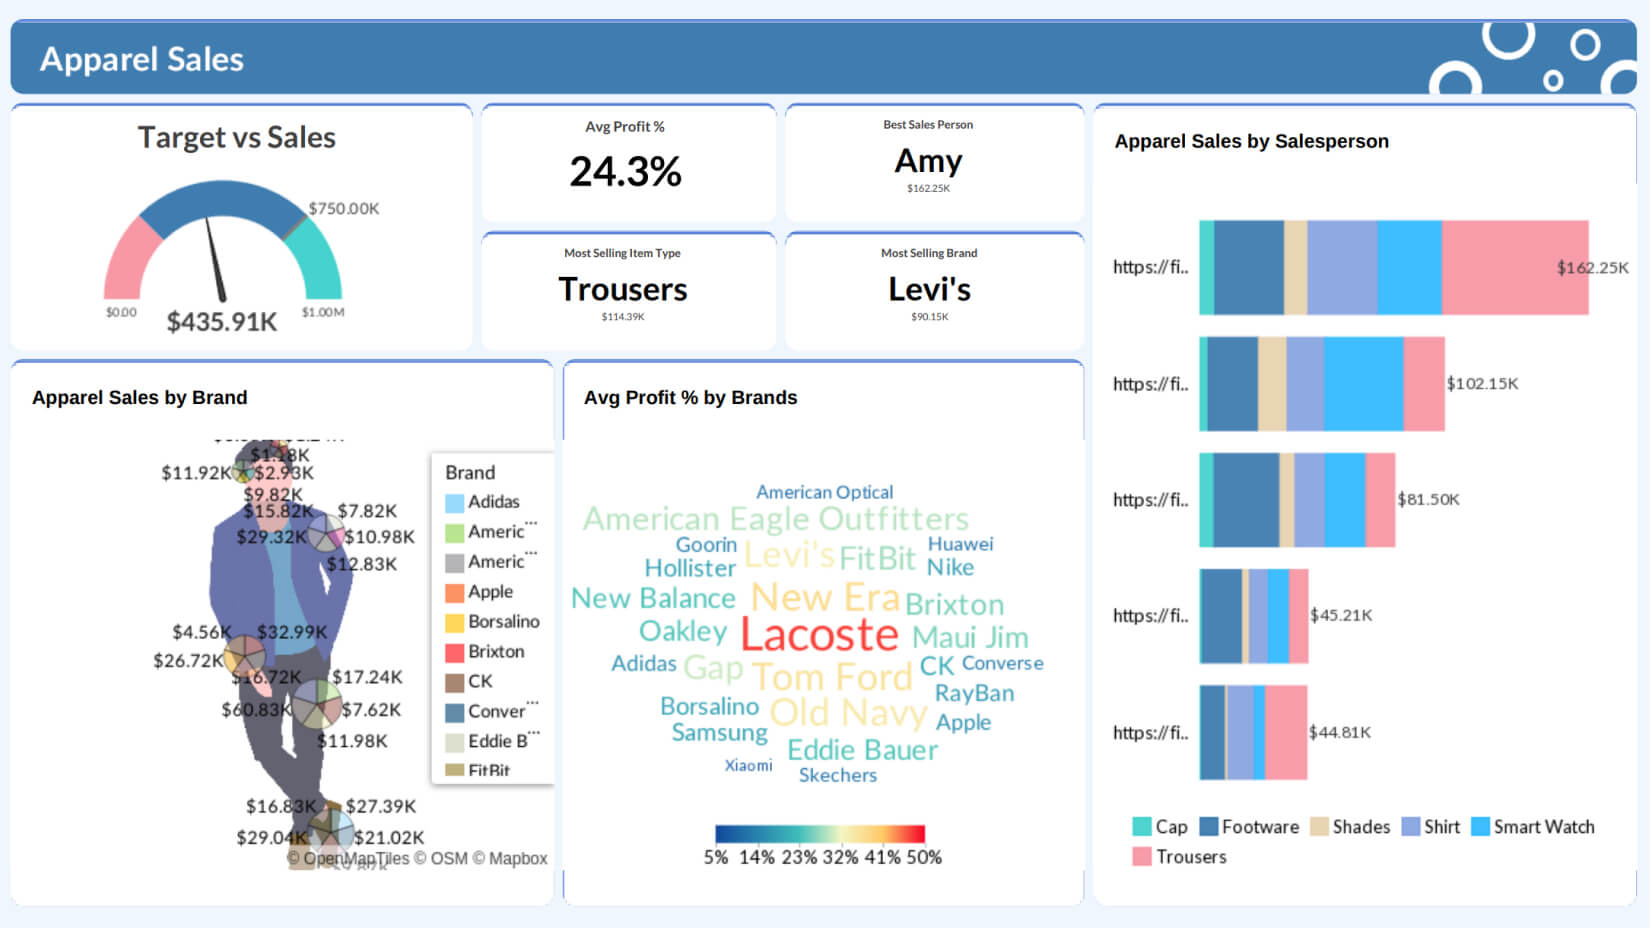The width and height of the screenshot is (1650, 928).
Task: Click the Most Selling Item Trousers card
Action: point(628,290)
